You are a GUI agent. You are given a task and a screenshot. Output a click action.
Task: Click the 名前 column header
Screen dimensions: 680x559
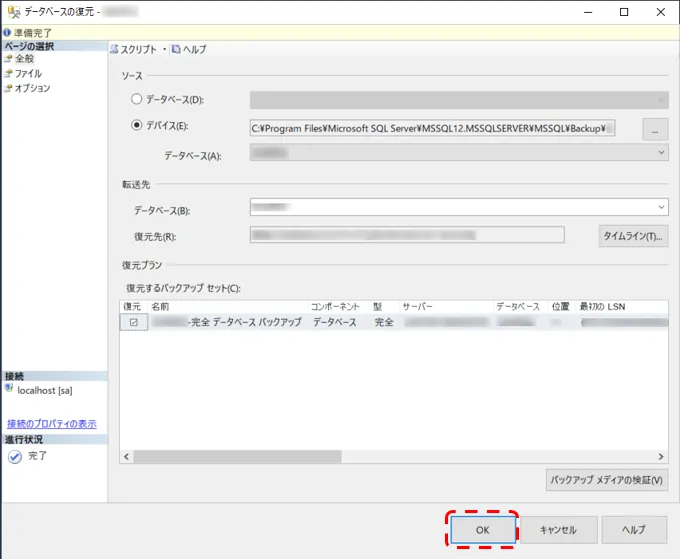(x=161, y=306)
